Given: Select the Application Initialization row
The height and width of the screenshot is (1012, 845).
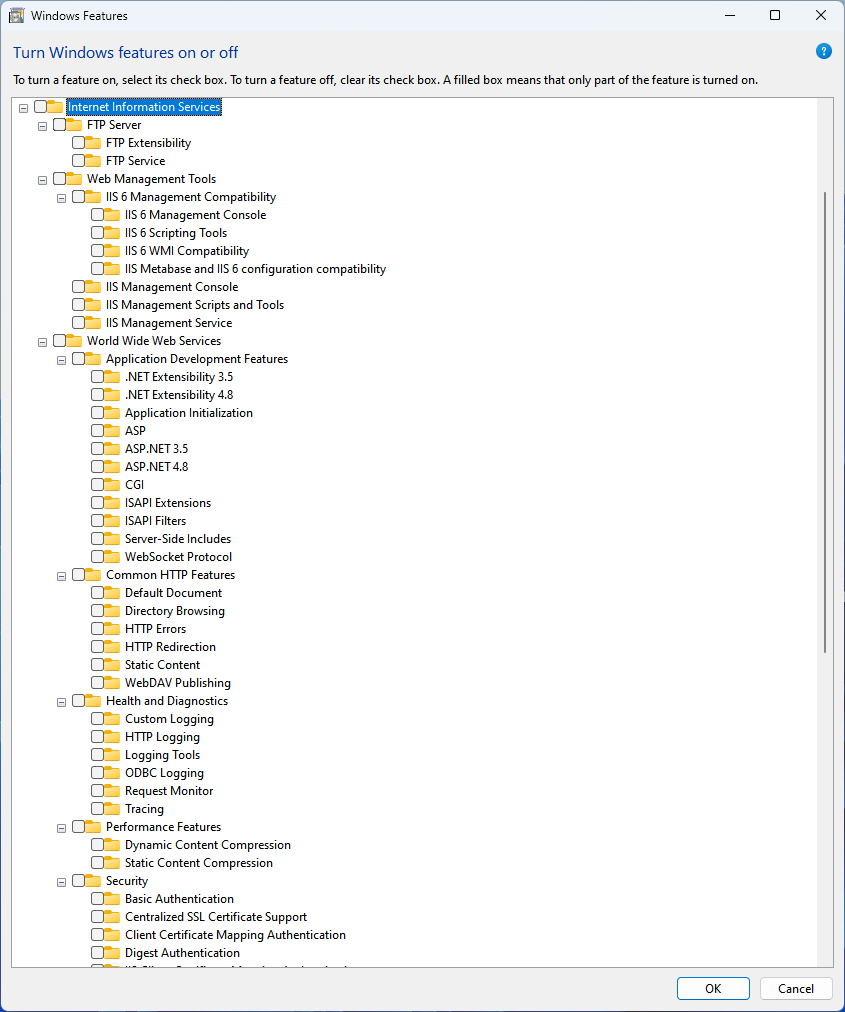Looking at the screenshot, I should 188,412.
